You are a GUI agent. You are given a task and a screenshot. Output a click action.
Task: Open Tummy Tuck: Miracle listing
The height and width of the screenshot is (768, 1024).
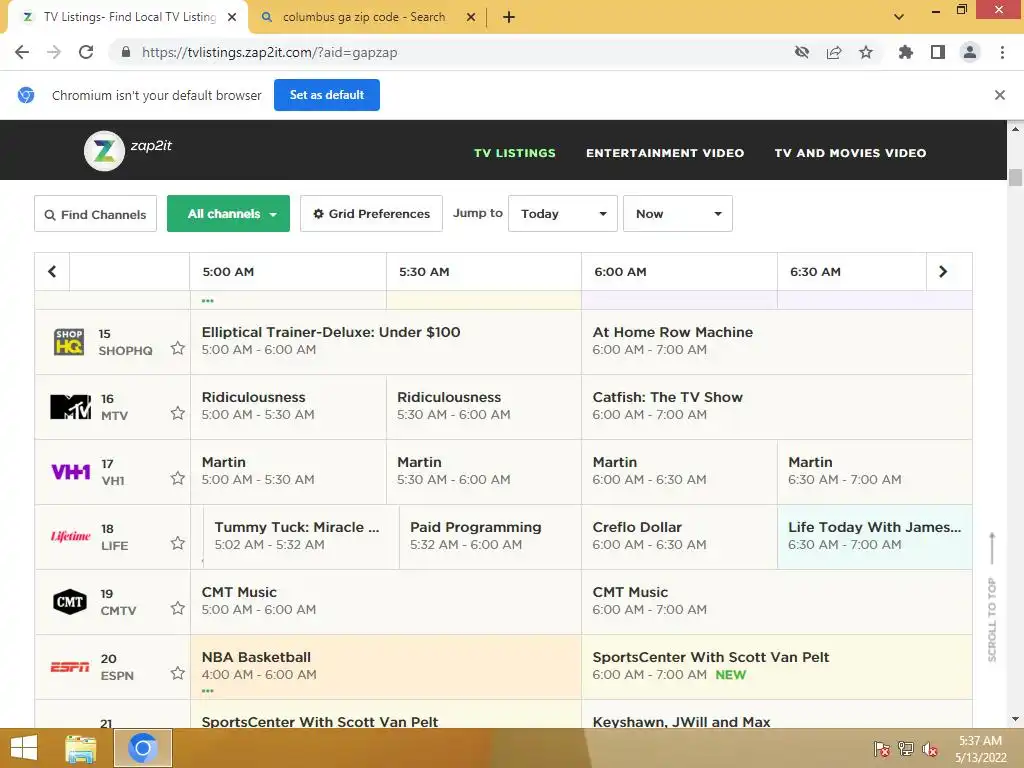[x=301, y=536]
